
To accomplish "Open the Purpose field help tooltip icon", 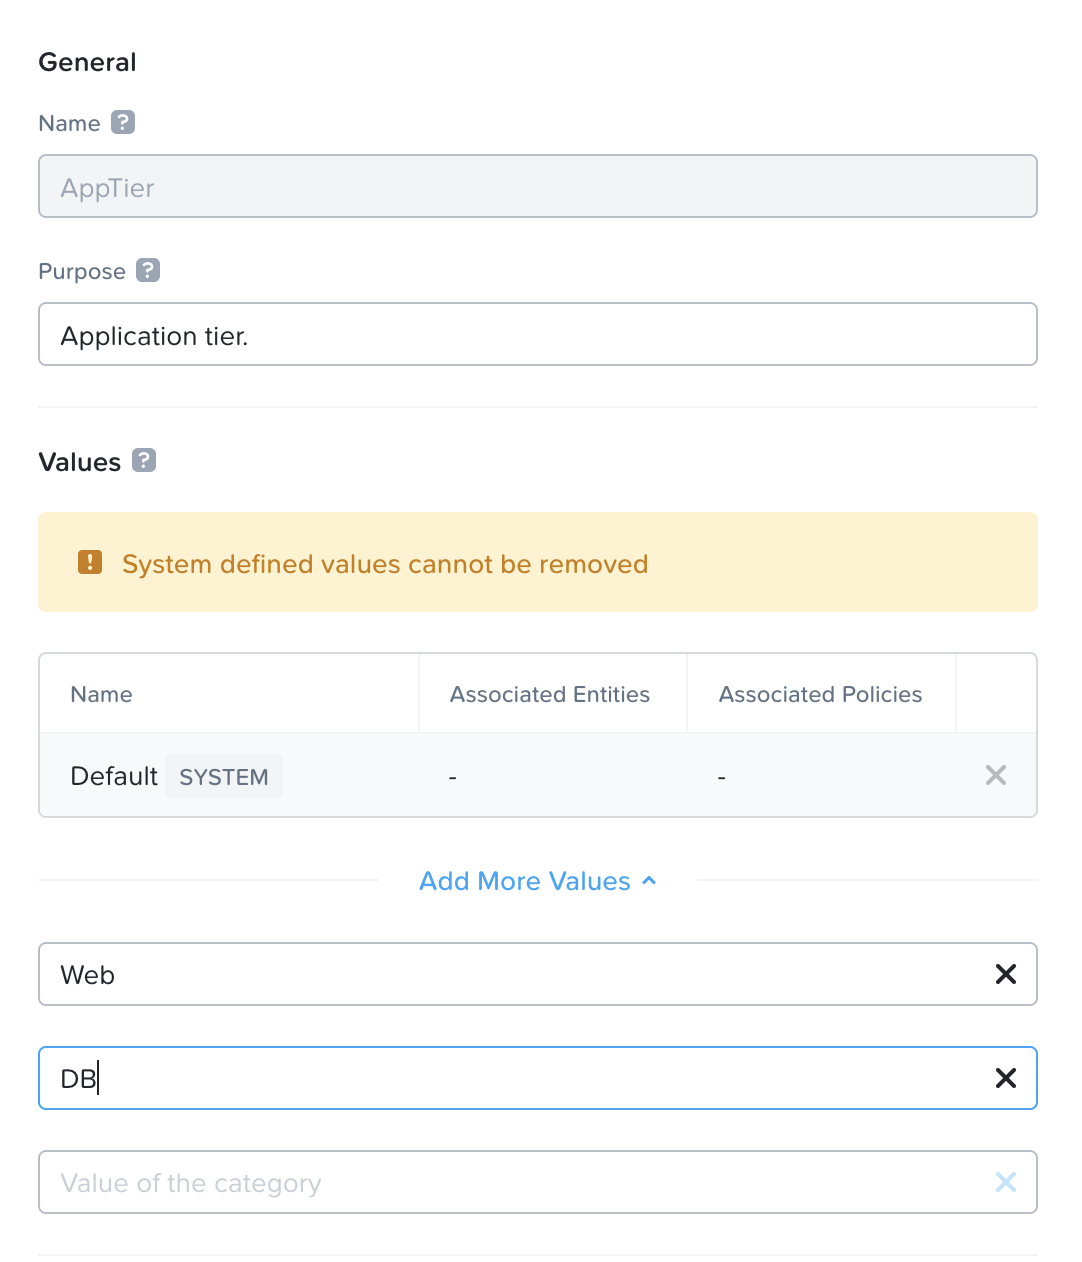I will 148,270.
